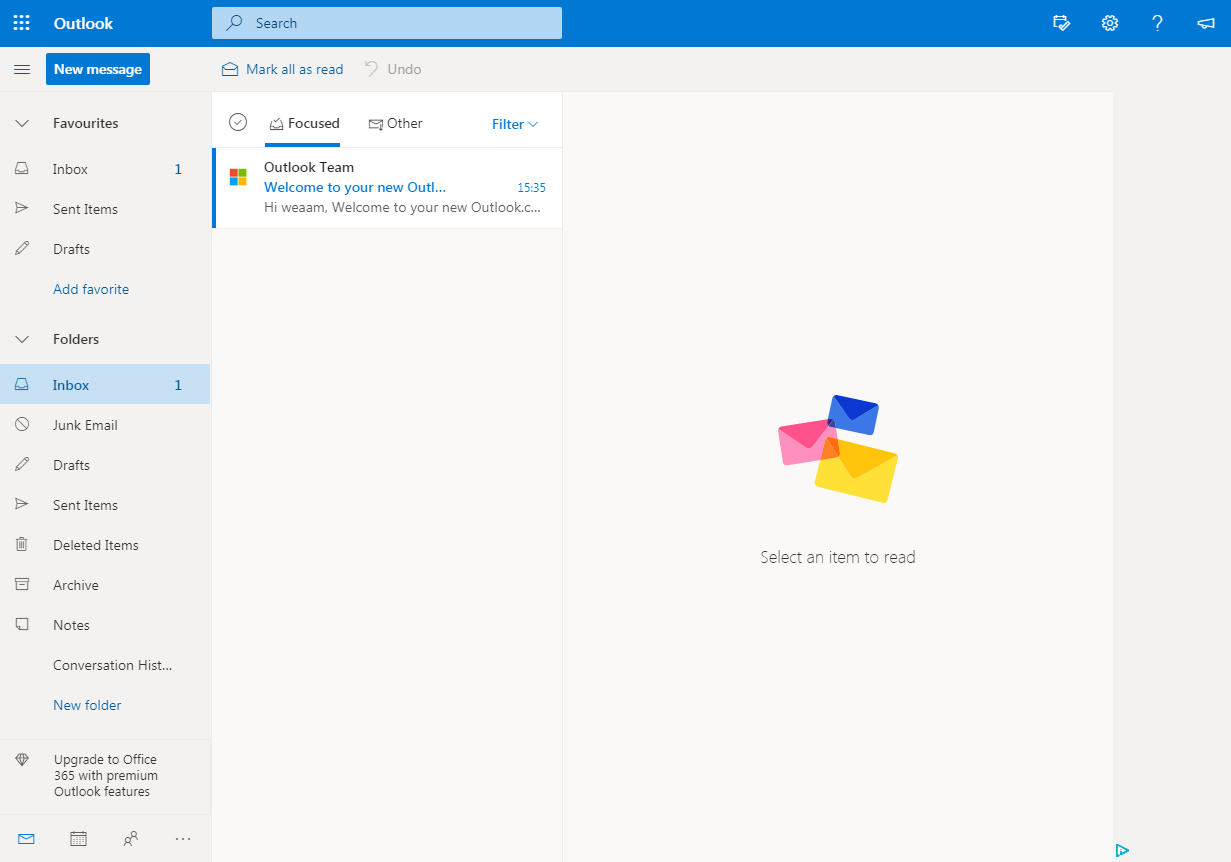Collapse the Favourites section
This screenshot has width=1231, height=862.
tap(22, 123)
